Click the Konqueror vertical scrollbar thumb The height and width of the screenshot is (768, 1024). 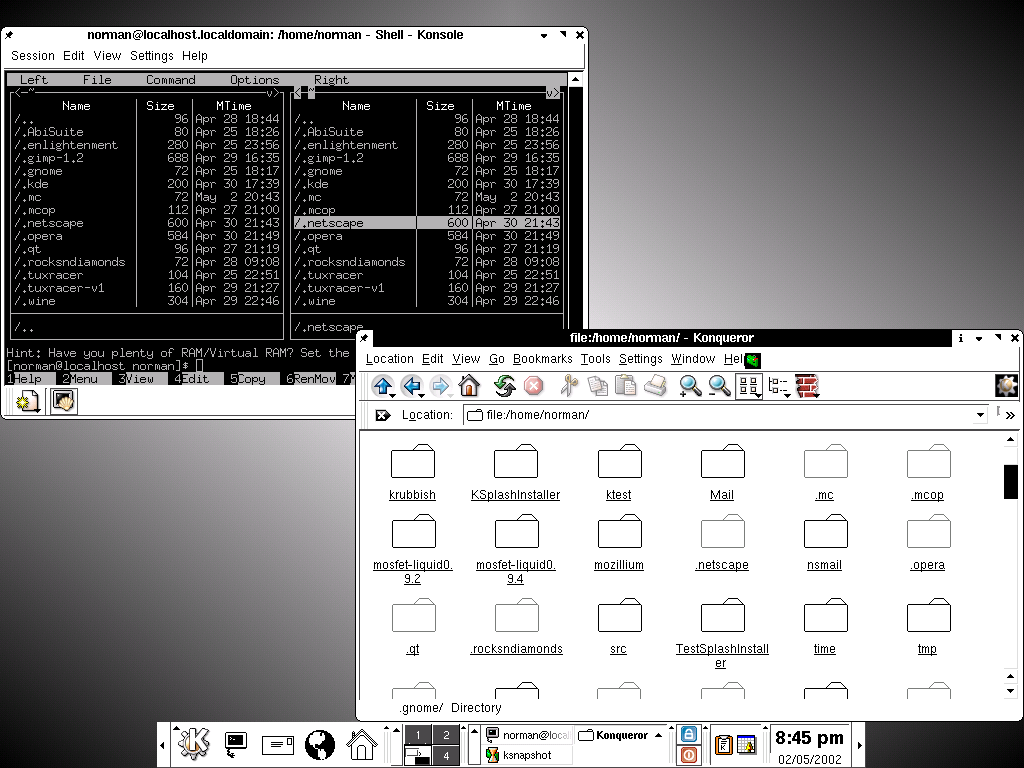coord(1010,481)
